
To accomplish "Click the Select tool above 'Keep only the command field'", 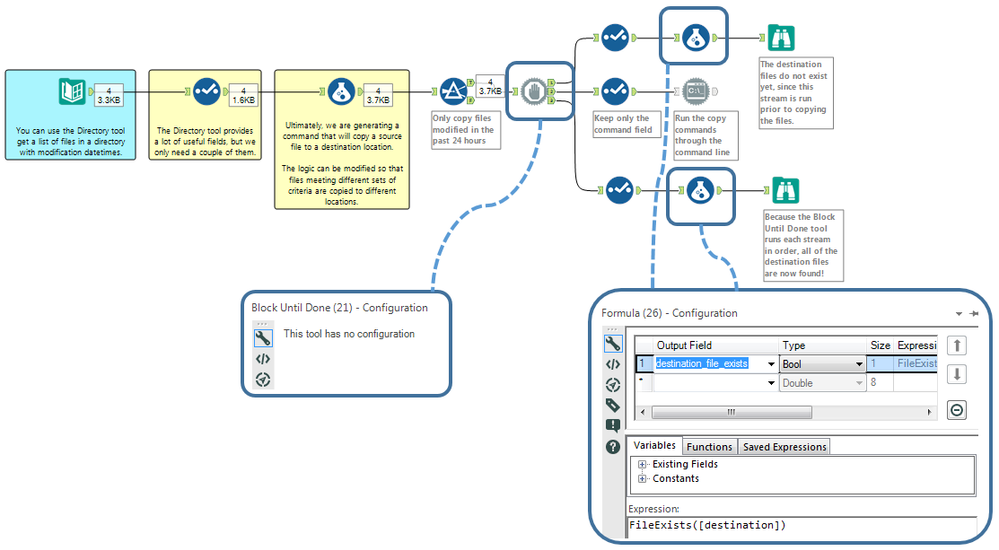I will tap(615, 91).
